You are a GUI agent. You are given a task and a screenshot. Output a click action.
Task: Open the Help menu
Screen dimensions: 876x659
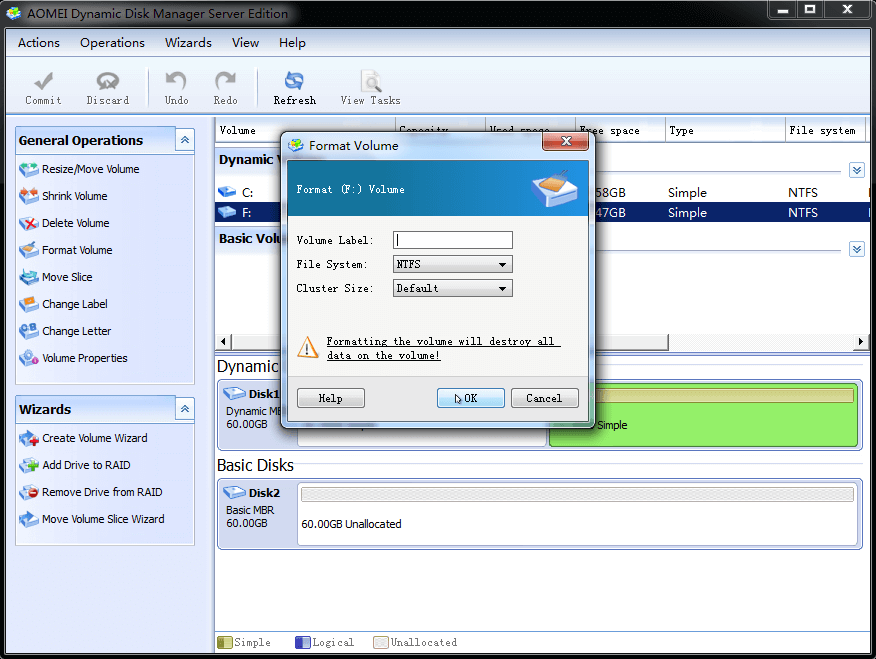click(x=292, y=42)
